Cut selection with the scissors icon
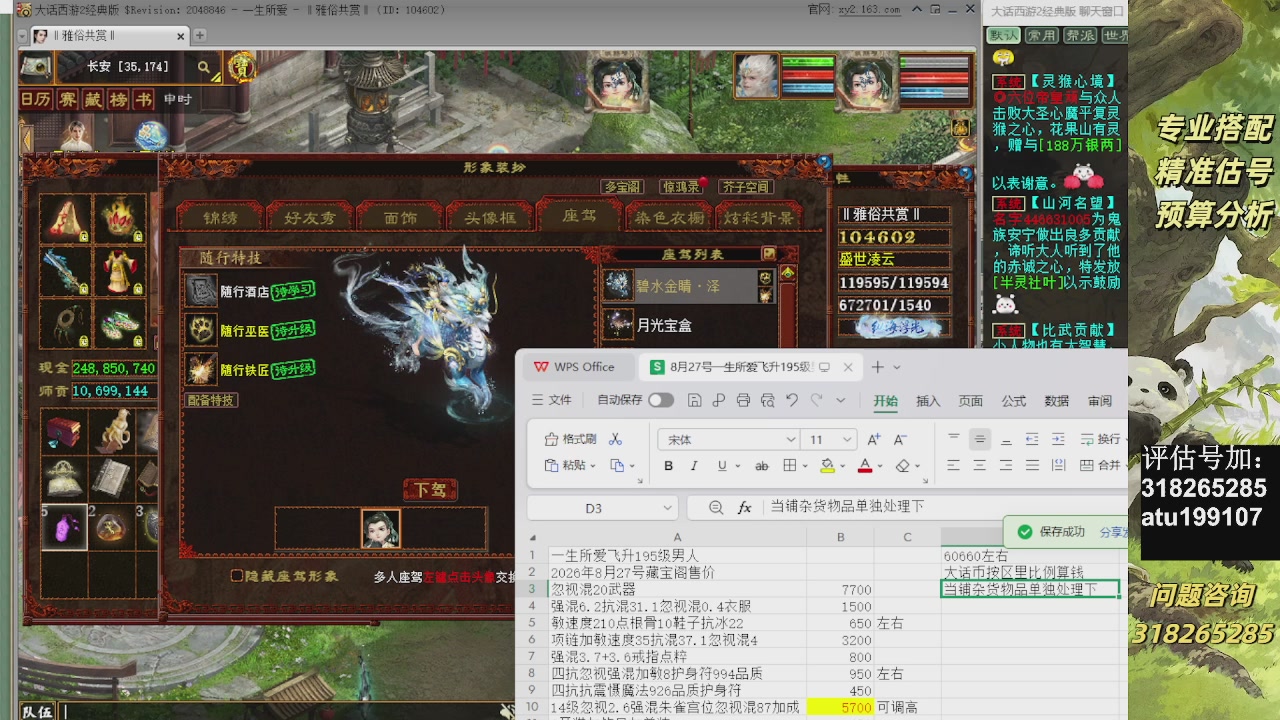Screen dimensions: 1280x720 (615, 439)
